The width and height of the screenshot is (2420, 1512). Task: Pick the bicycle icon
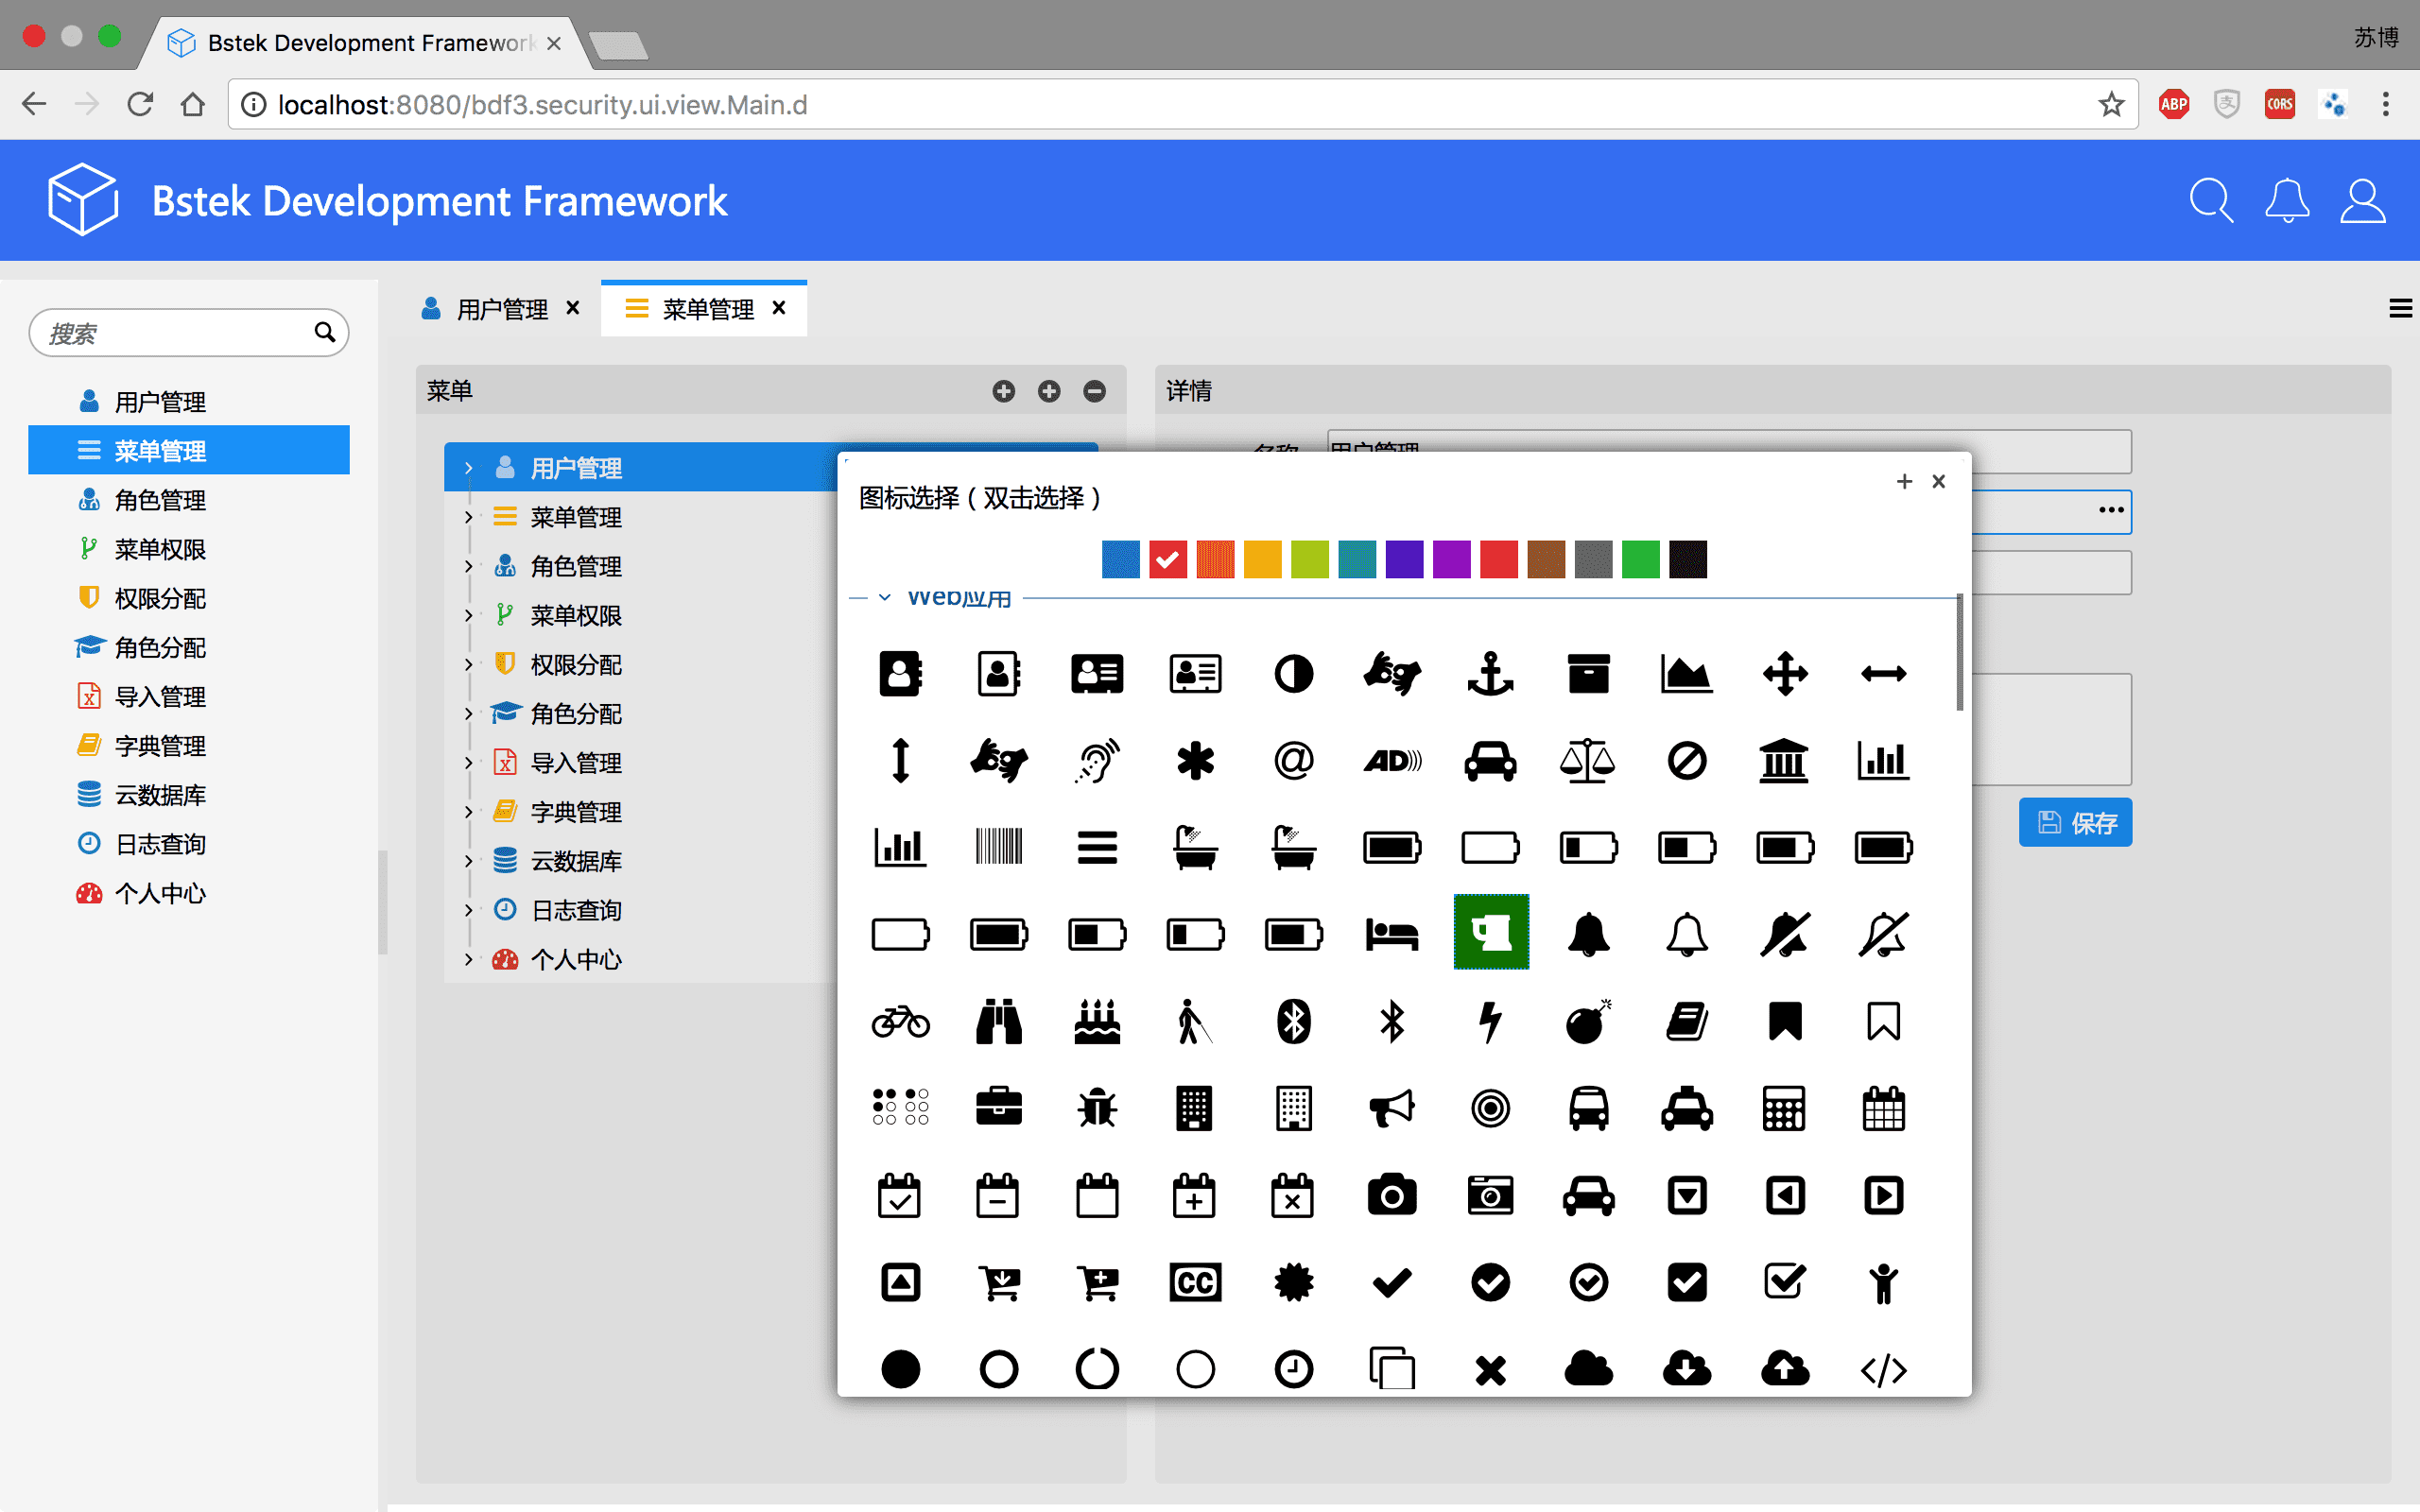pos(900,1021)
